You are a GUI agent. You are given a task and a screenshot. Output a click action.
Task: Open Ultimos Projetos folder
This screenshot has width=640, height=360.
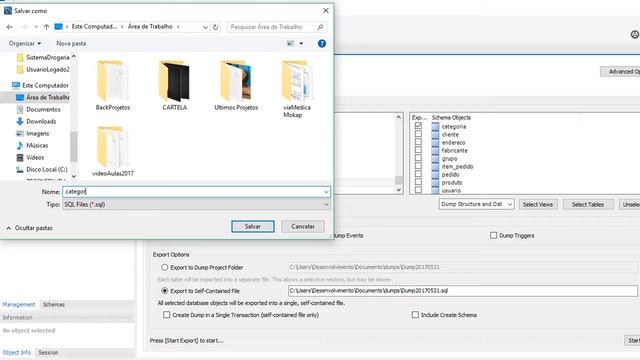click(236, 85)
